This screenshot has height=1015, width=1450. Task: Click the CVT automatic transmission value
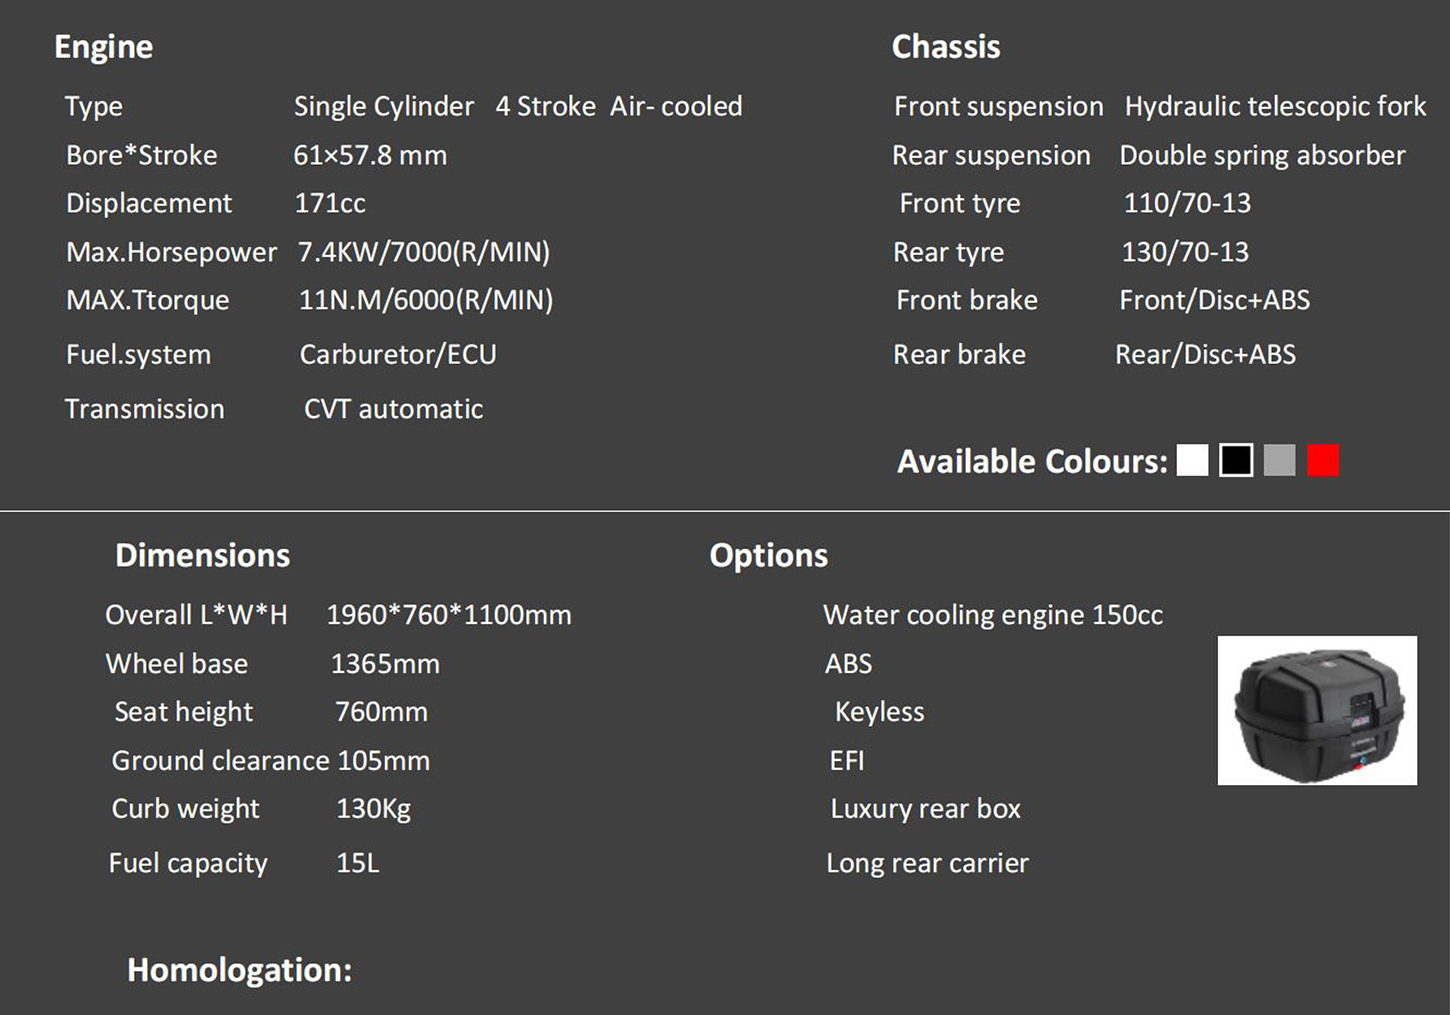[x=394, y=409]
